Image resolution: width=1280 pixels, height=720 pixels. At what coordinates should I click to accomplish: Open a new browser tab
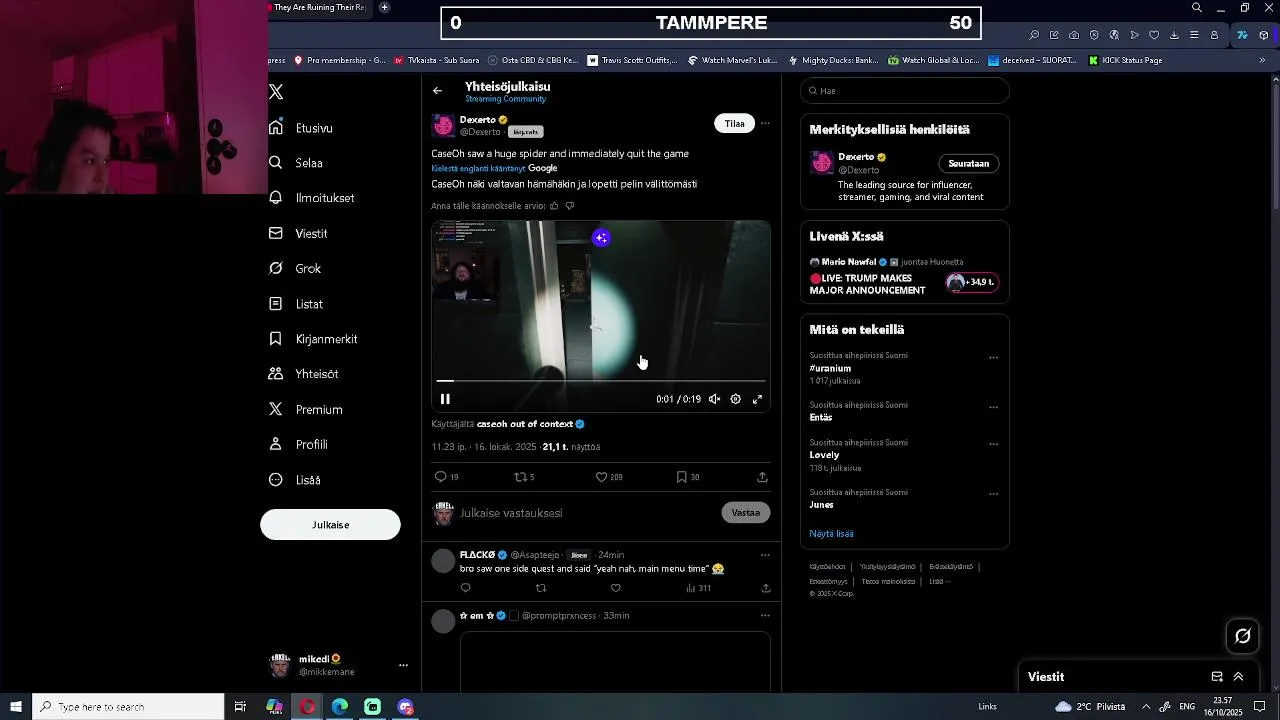[x=384, y=7]
